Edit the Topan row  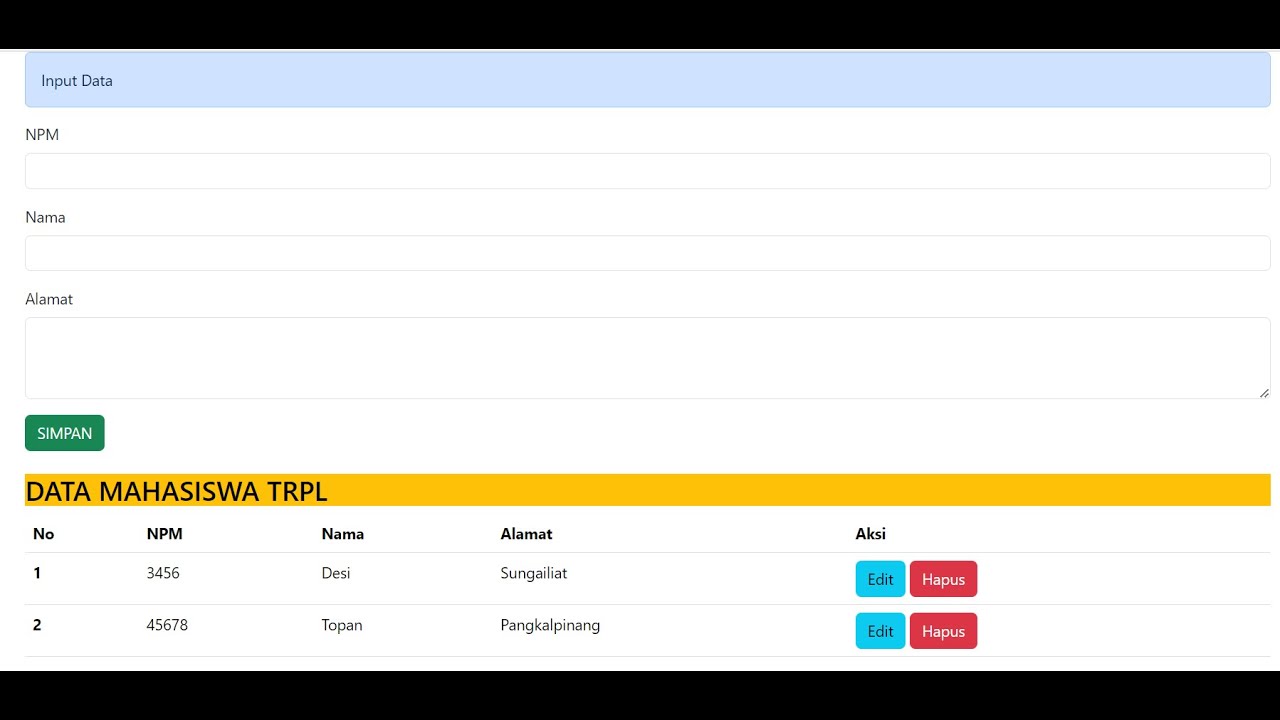880,631
